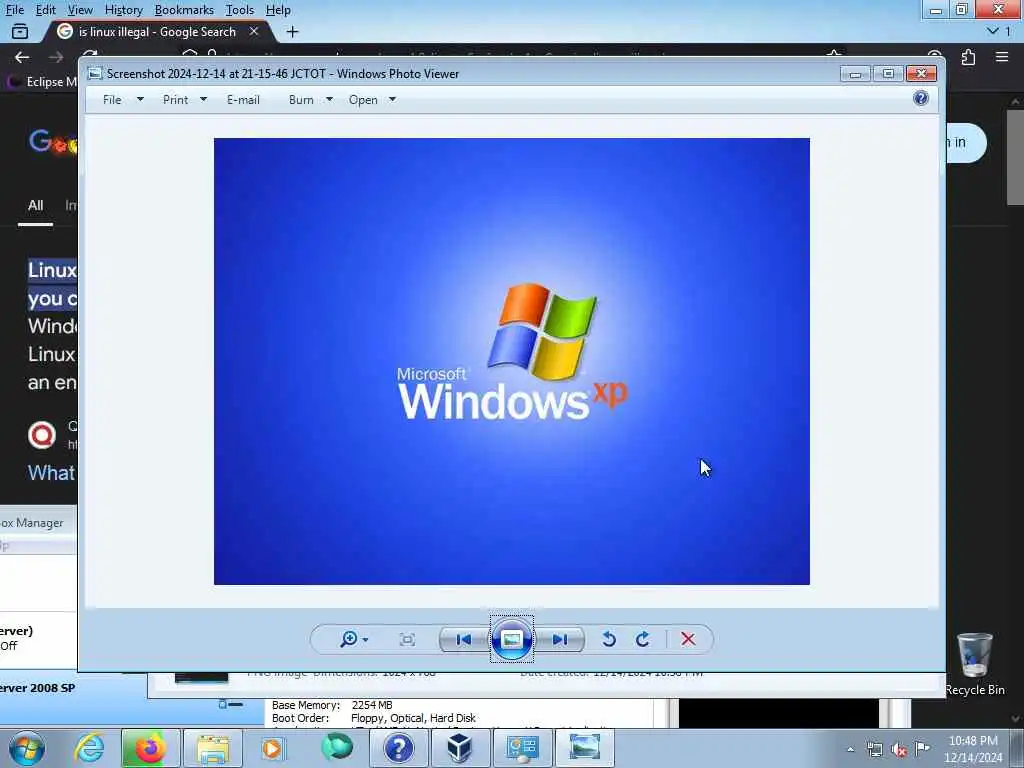1024x768 pixels.
Task: Open the control panel taskbar icon
Action: [522, 748]
